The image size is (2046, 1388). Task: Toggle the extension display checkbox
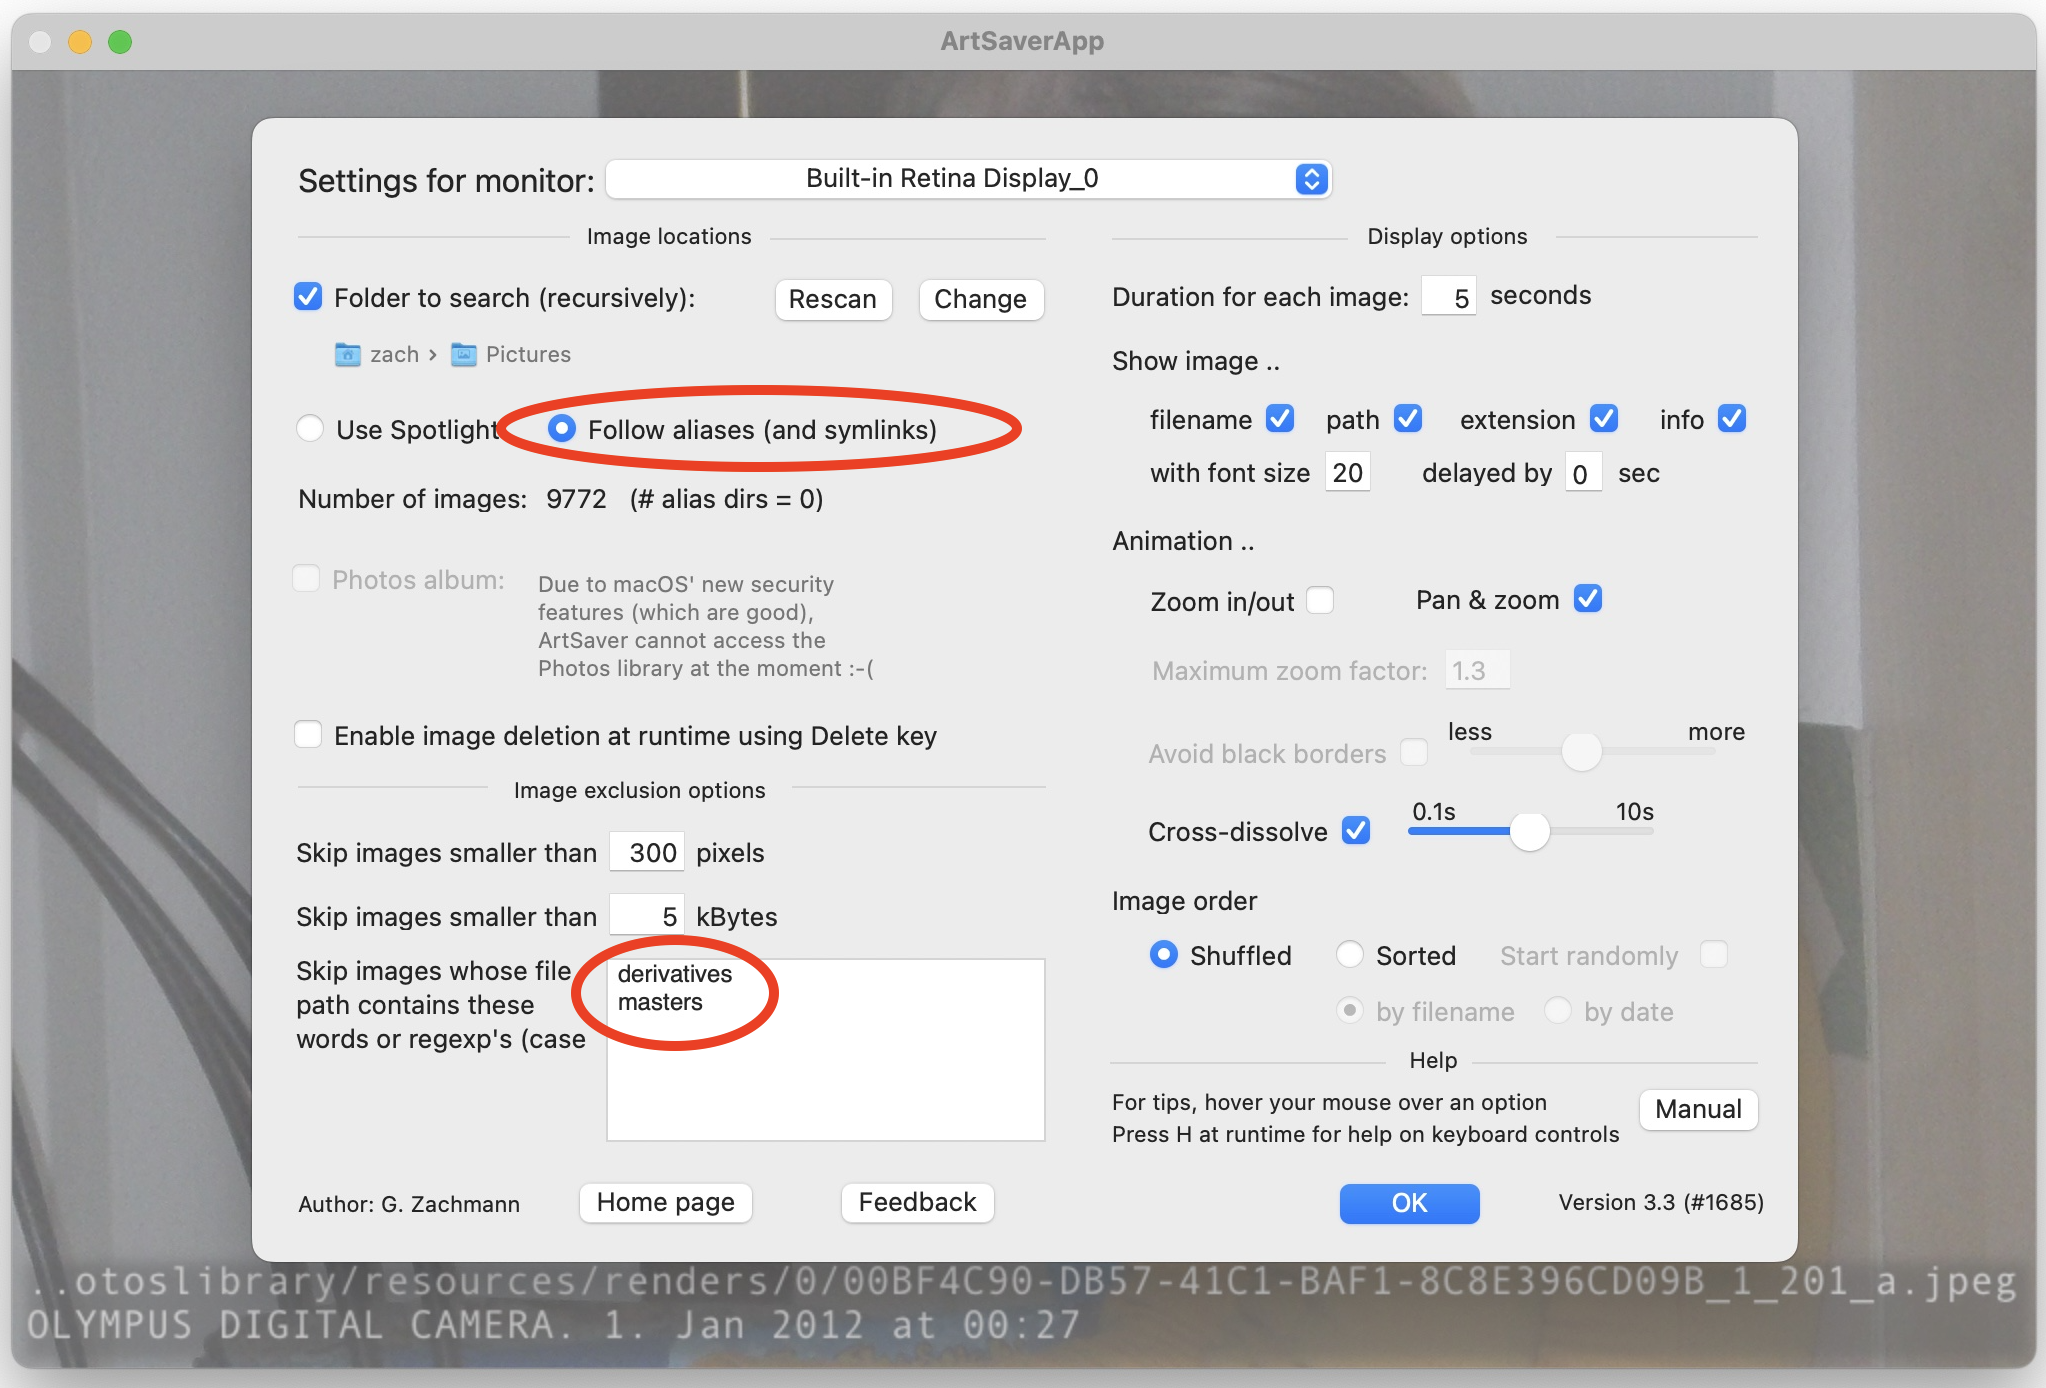(1604, 418)
